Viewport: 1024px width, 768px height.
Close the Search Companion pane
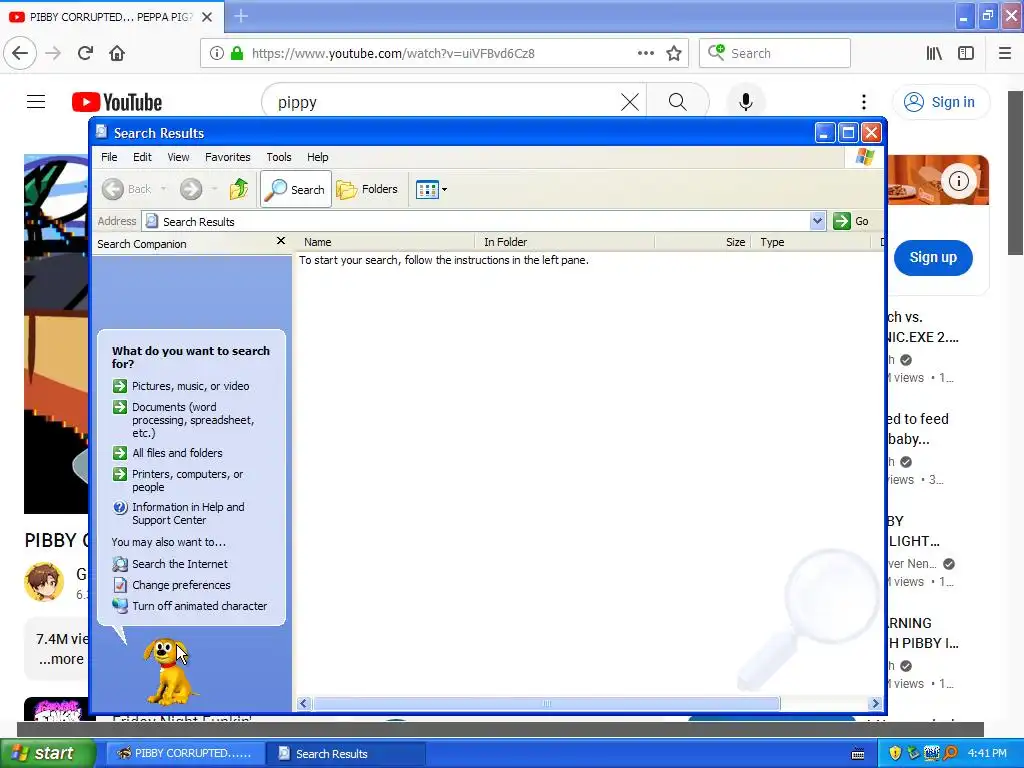pyautogui.click(x=281, y=241)
